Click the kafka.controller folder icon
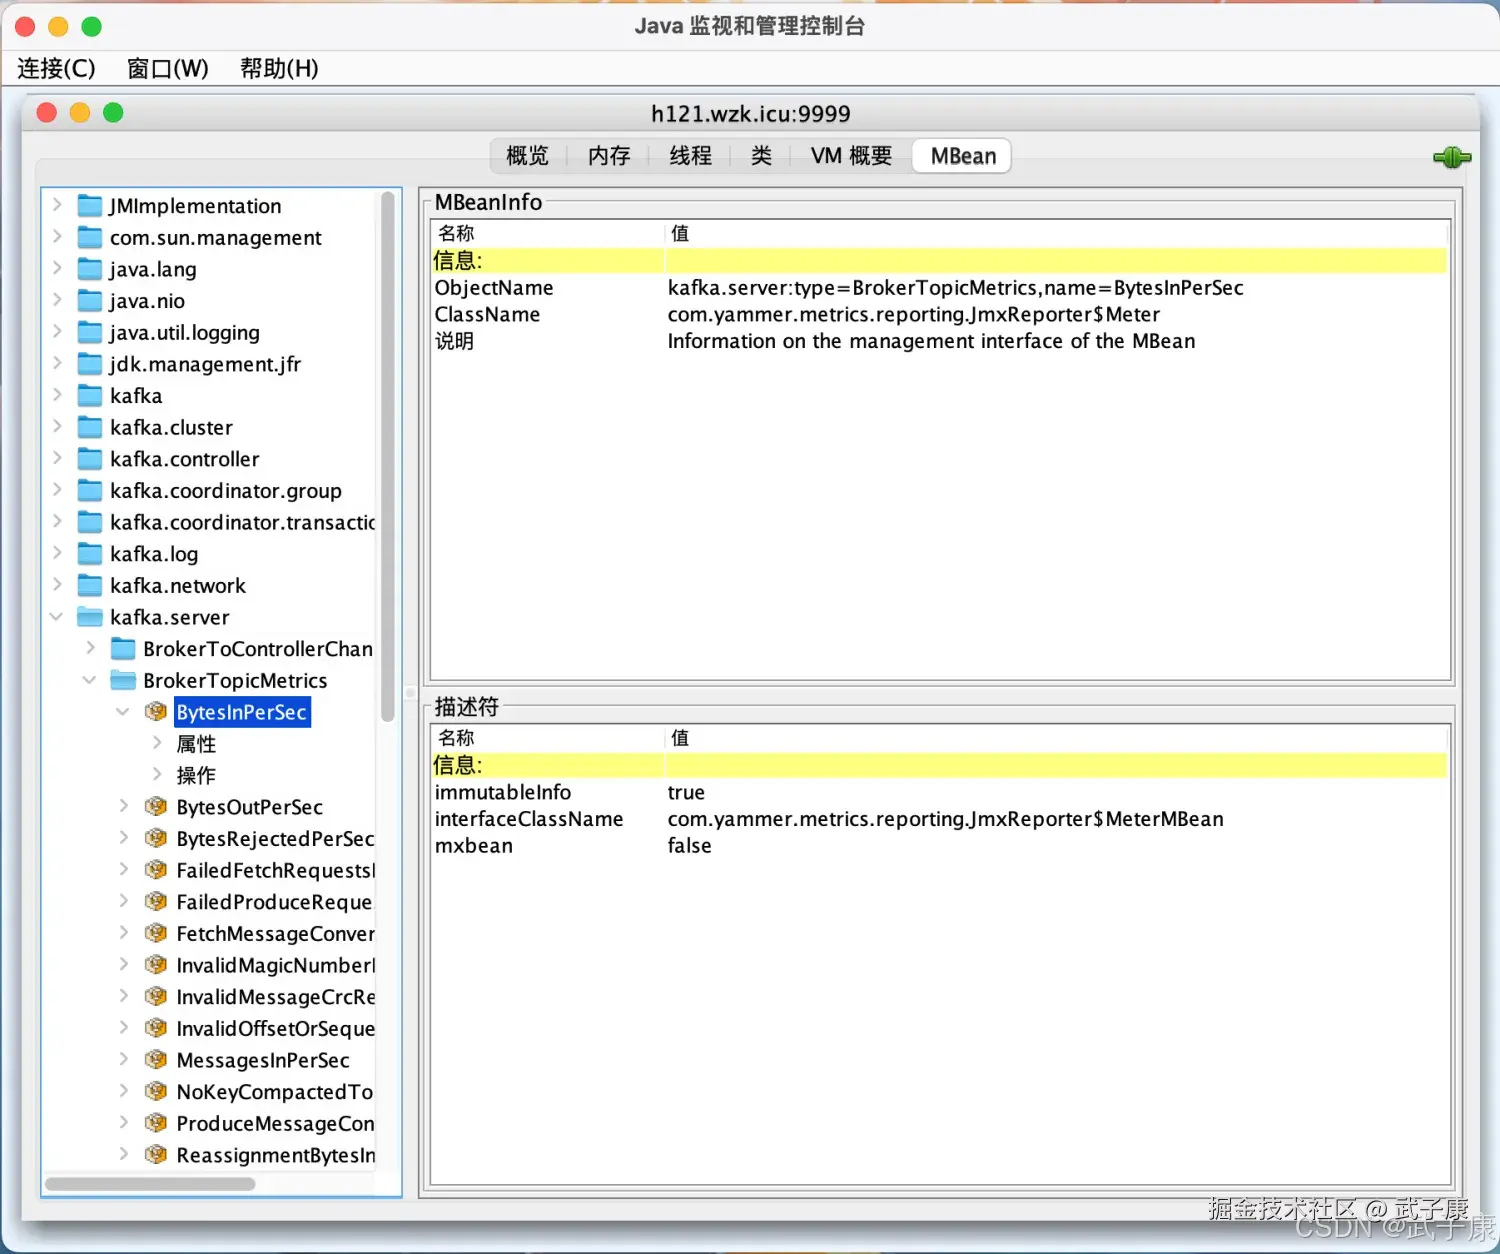This screenshot has height=1254, width=1500. coord(90,459)
